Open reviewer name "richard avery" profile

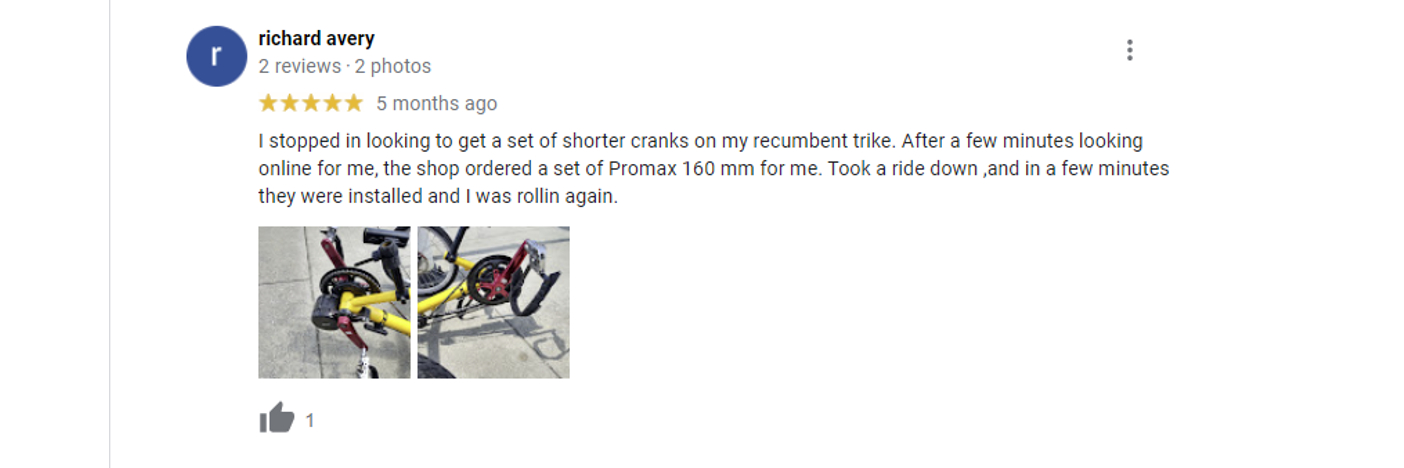click(316, 39)
